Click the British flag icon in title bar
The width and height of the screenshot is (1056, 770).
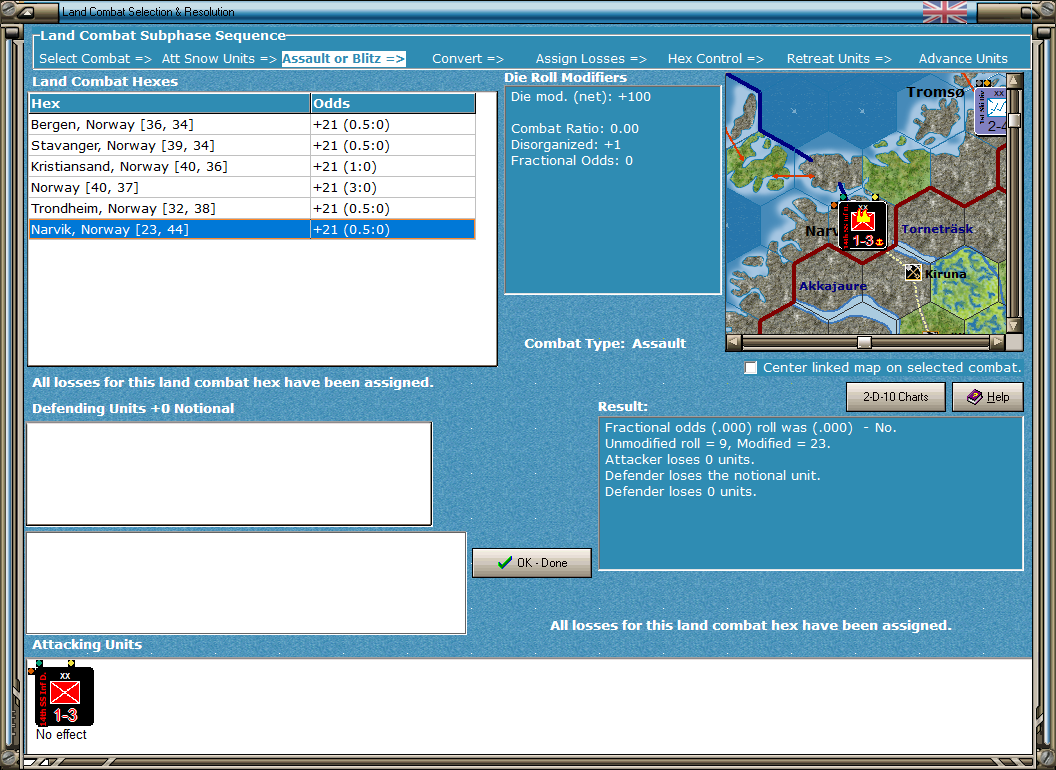click(x=945, y=11)
